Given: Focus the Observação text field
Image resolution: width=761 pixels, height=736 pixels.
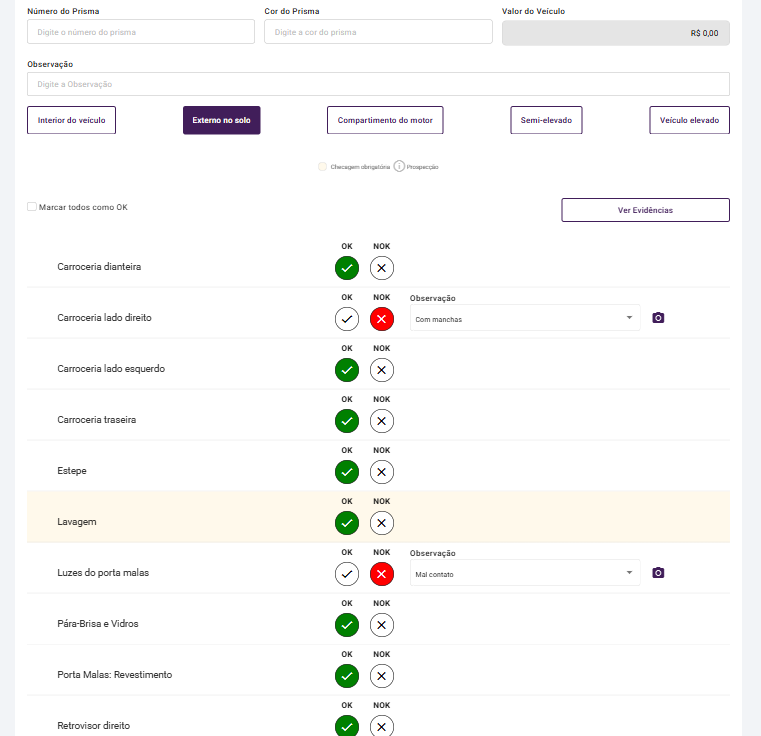Looking at the screenshot, I should coord(378,84).
